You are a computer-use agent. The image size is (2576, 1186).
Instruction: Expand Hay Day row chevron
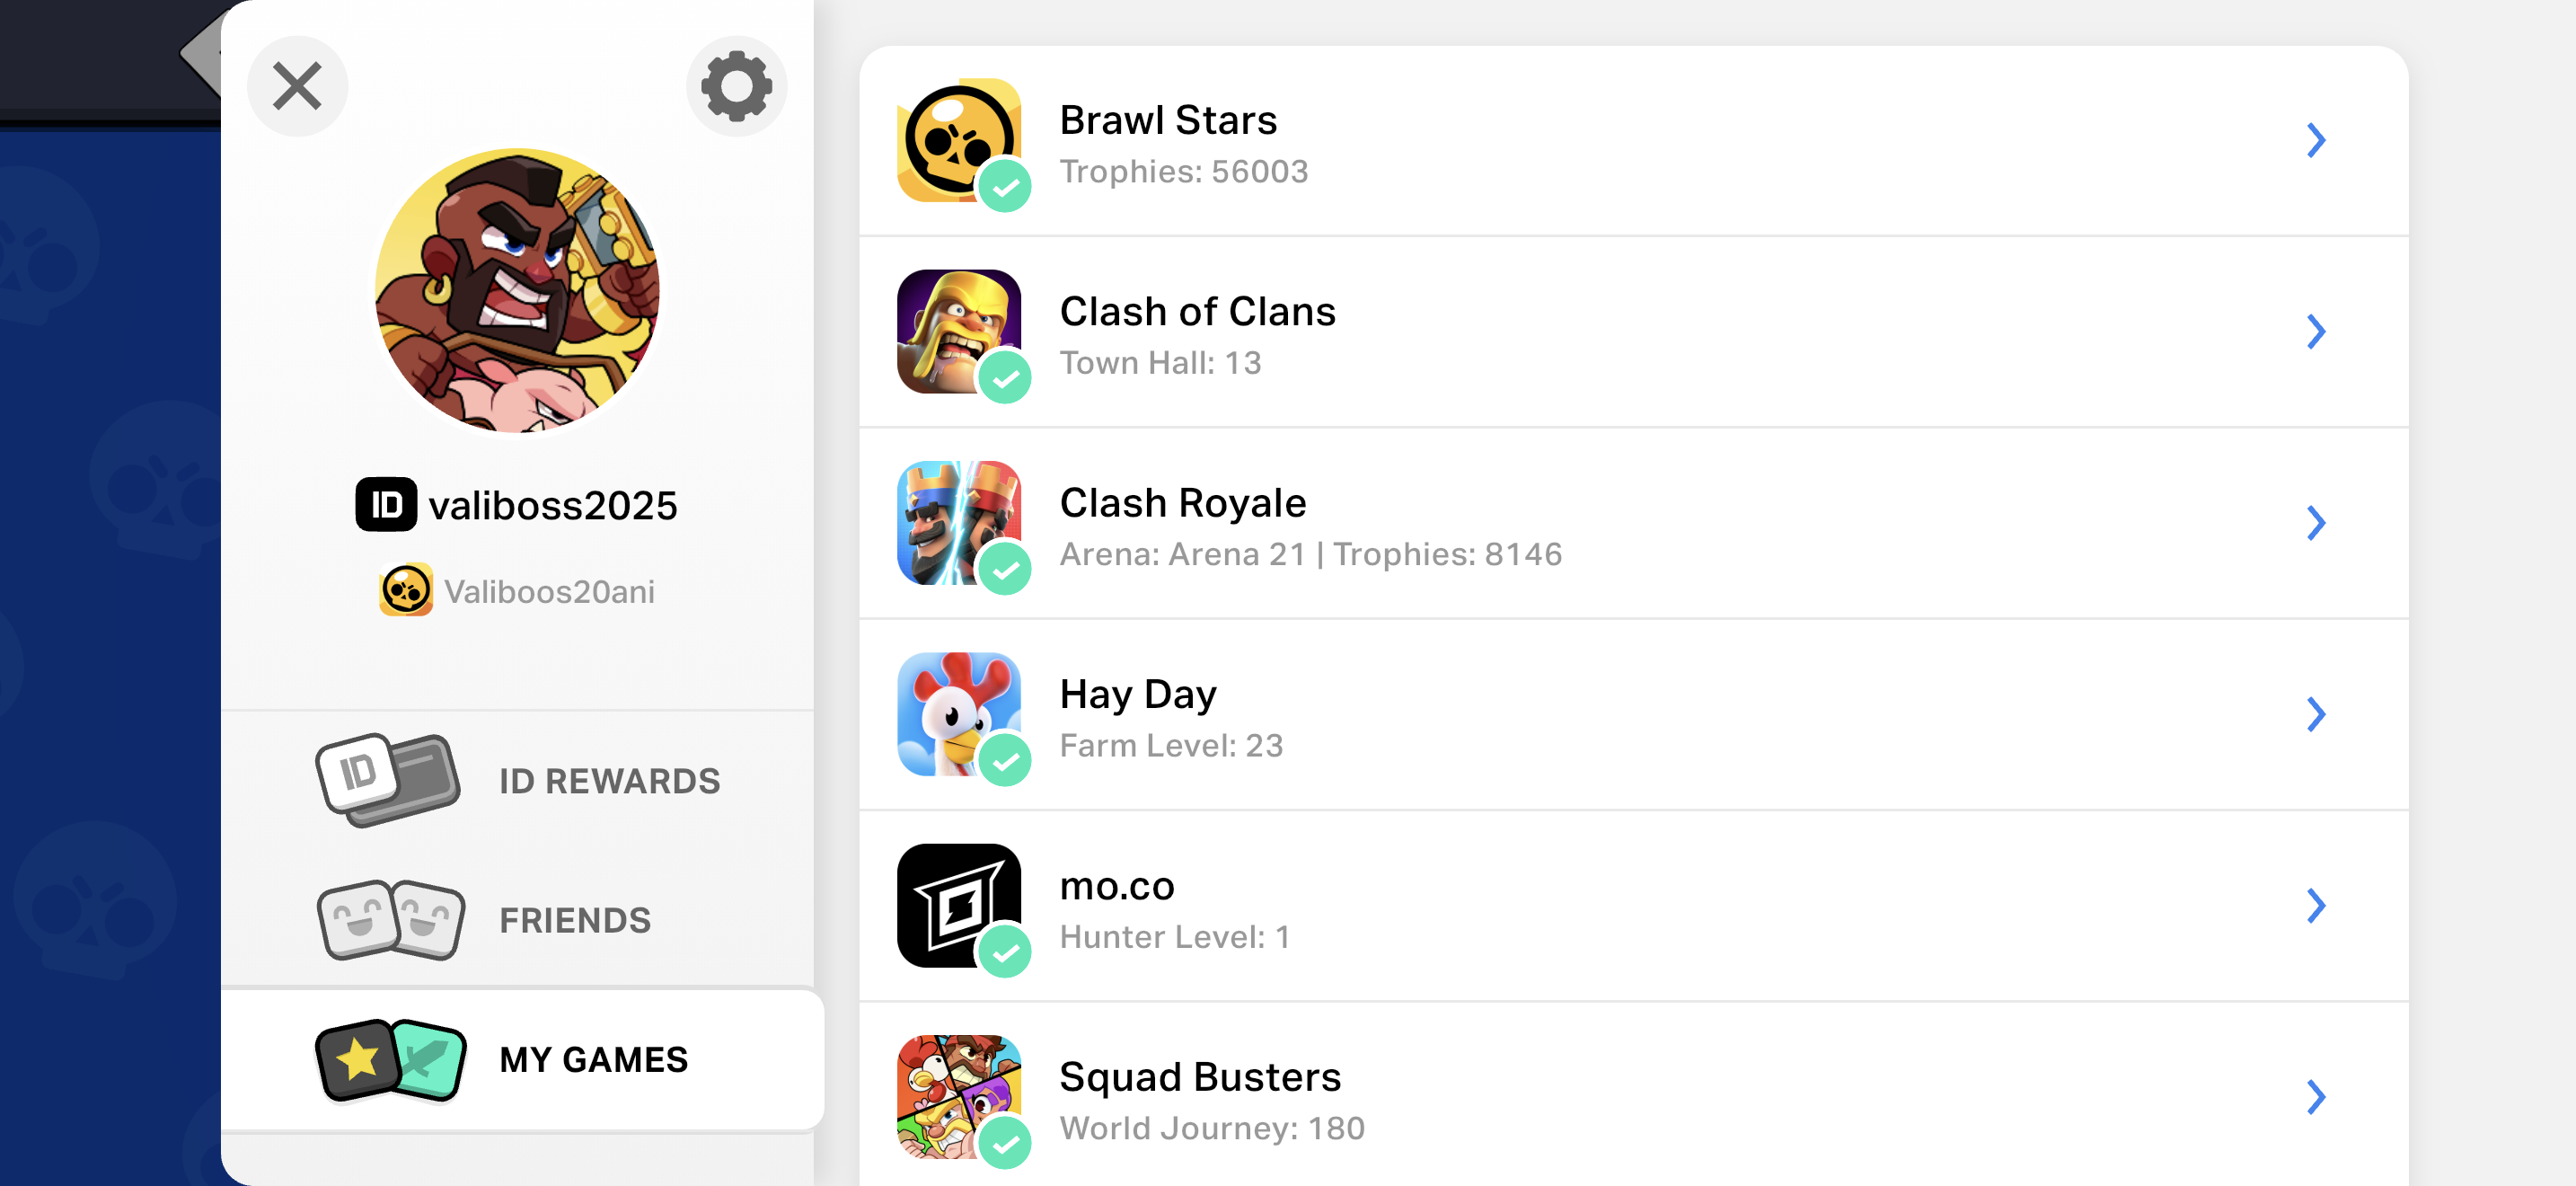[x=2316, y=714]
